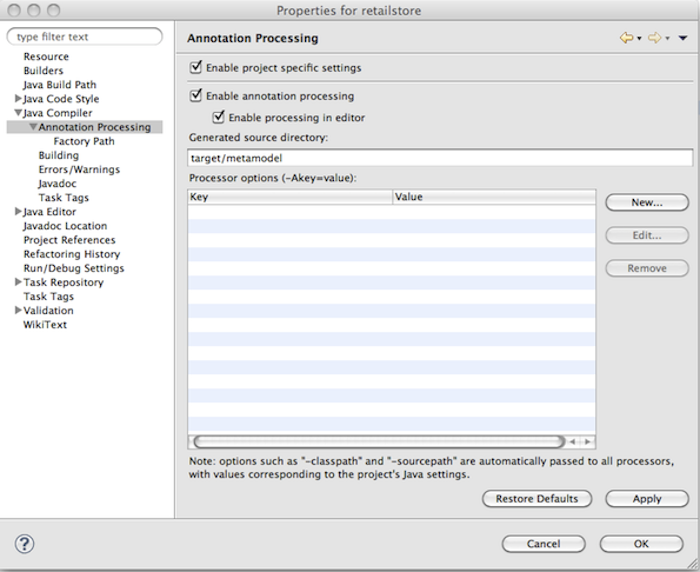Viewport: 700px width, 572px height.
Task: Toggle Enable project specific settings checkbox
Action: pos(195,68)
